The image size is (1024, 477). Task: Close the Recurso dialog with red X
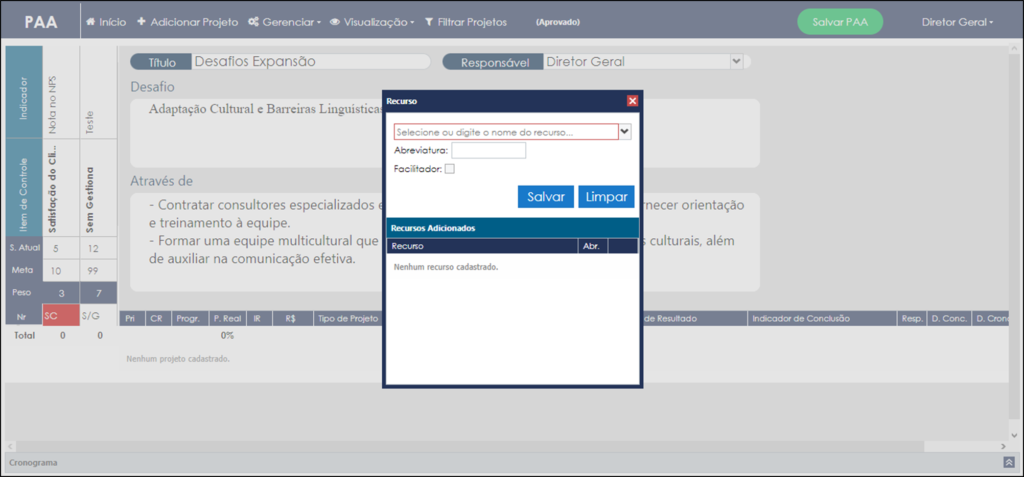coord(632,101)
